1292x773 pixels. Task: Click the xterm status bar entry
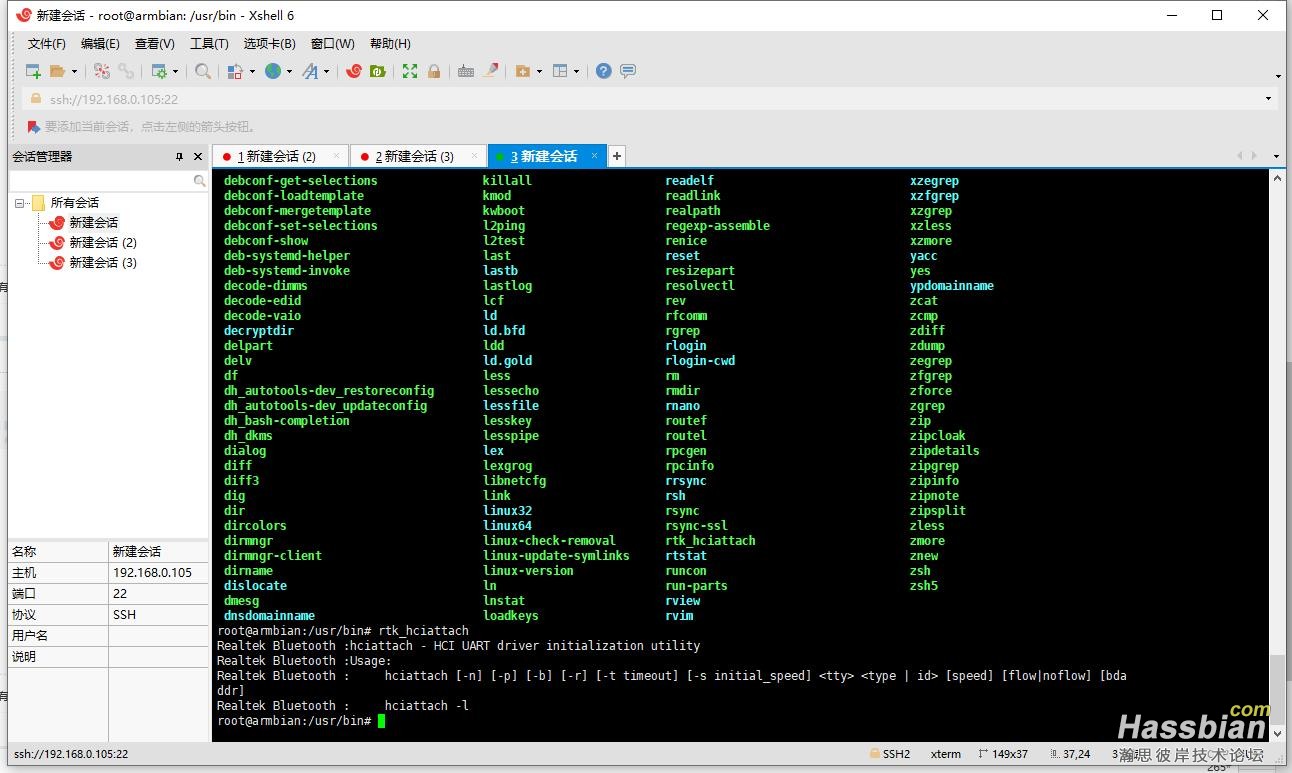point(945,754)
